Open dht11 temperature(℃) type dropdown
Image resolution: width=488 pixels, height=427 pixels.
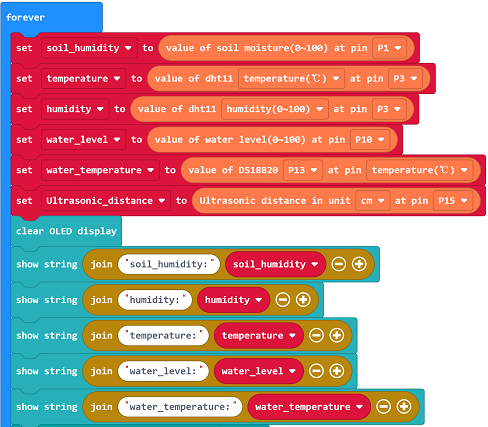tap(291, 79)
